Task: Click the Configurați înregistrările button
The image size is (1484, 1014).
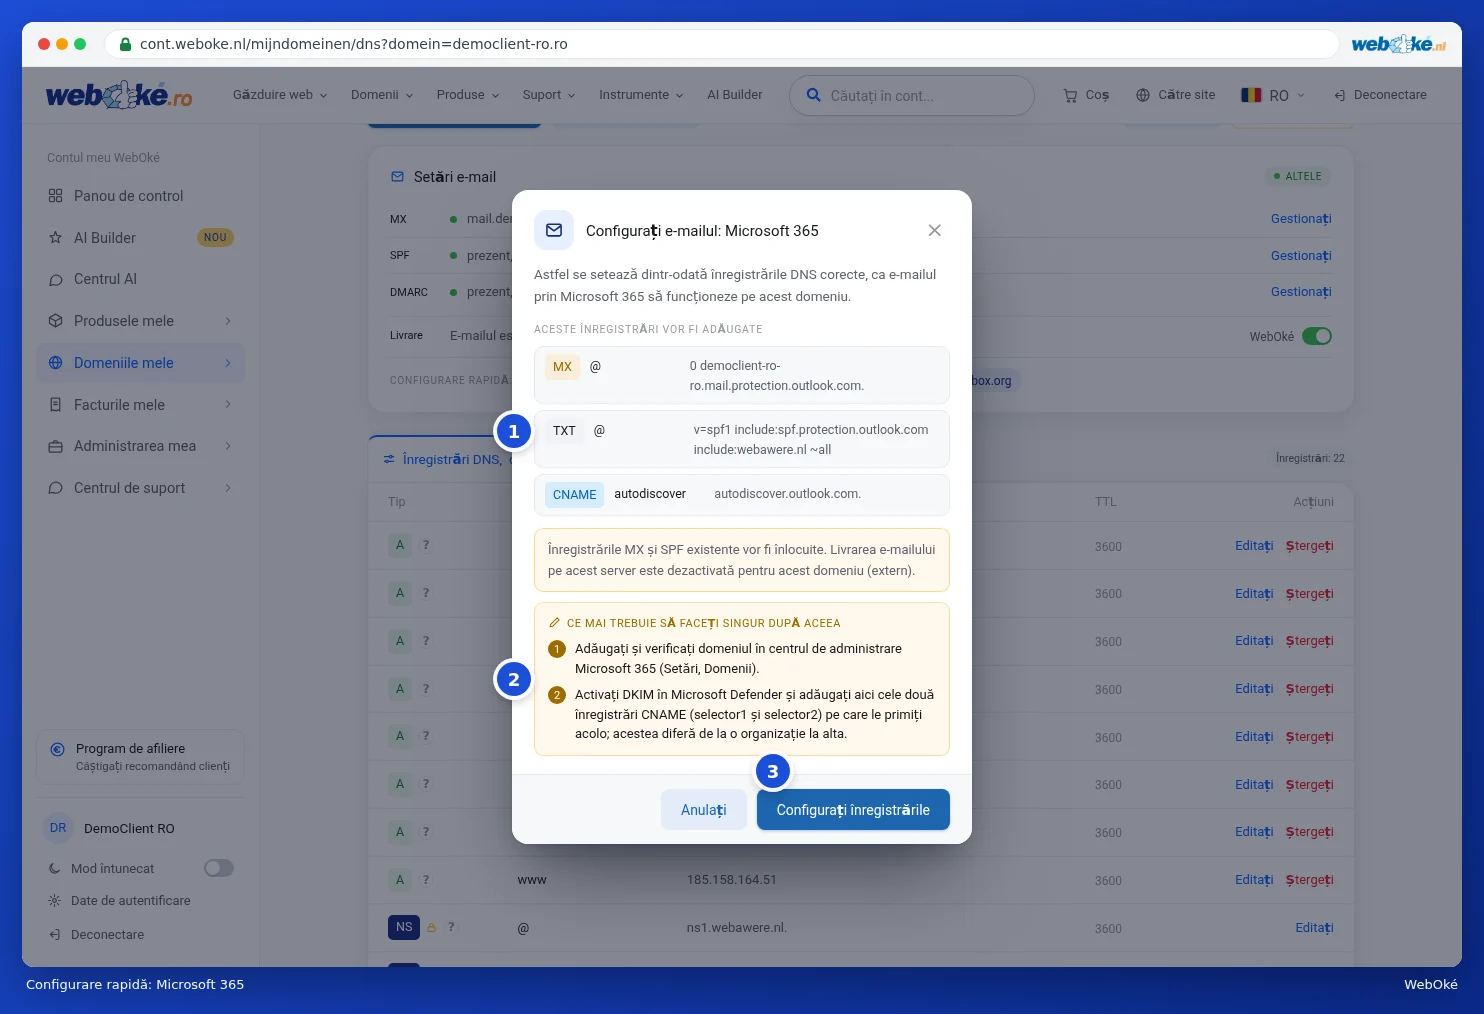Action: pos(853,810)
